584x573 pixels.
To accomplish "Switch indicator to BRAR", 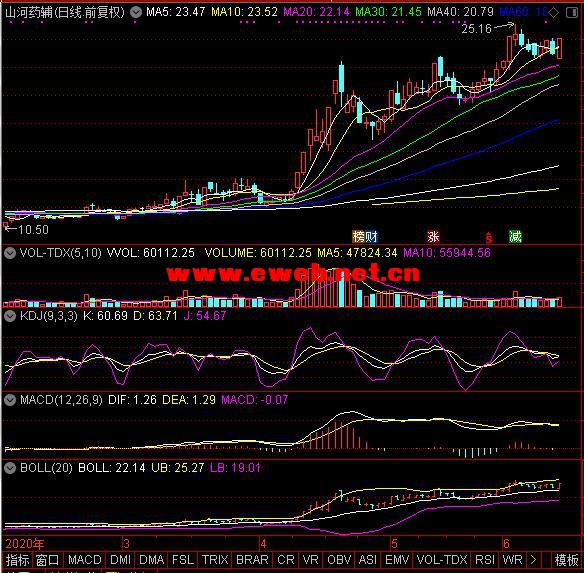I will (x=252, y=560).
